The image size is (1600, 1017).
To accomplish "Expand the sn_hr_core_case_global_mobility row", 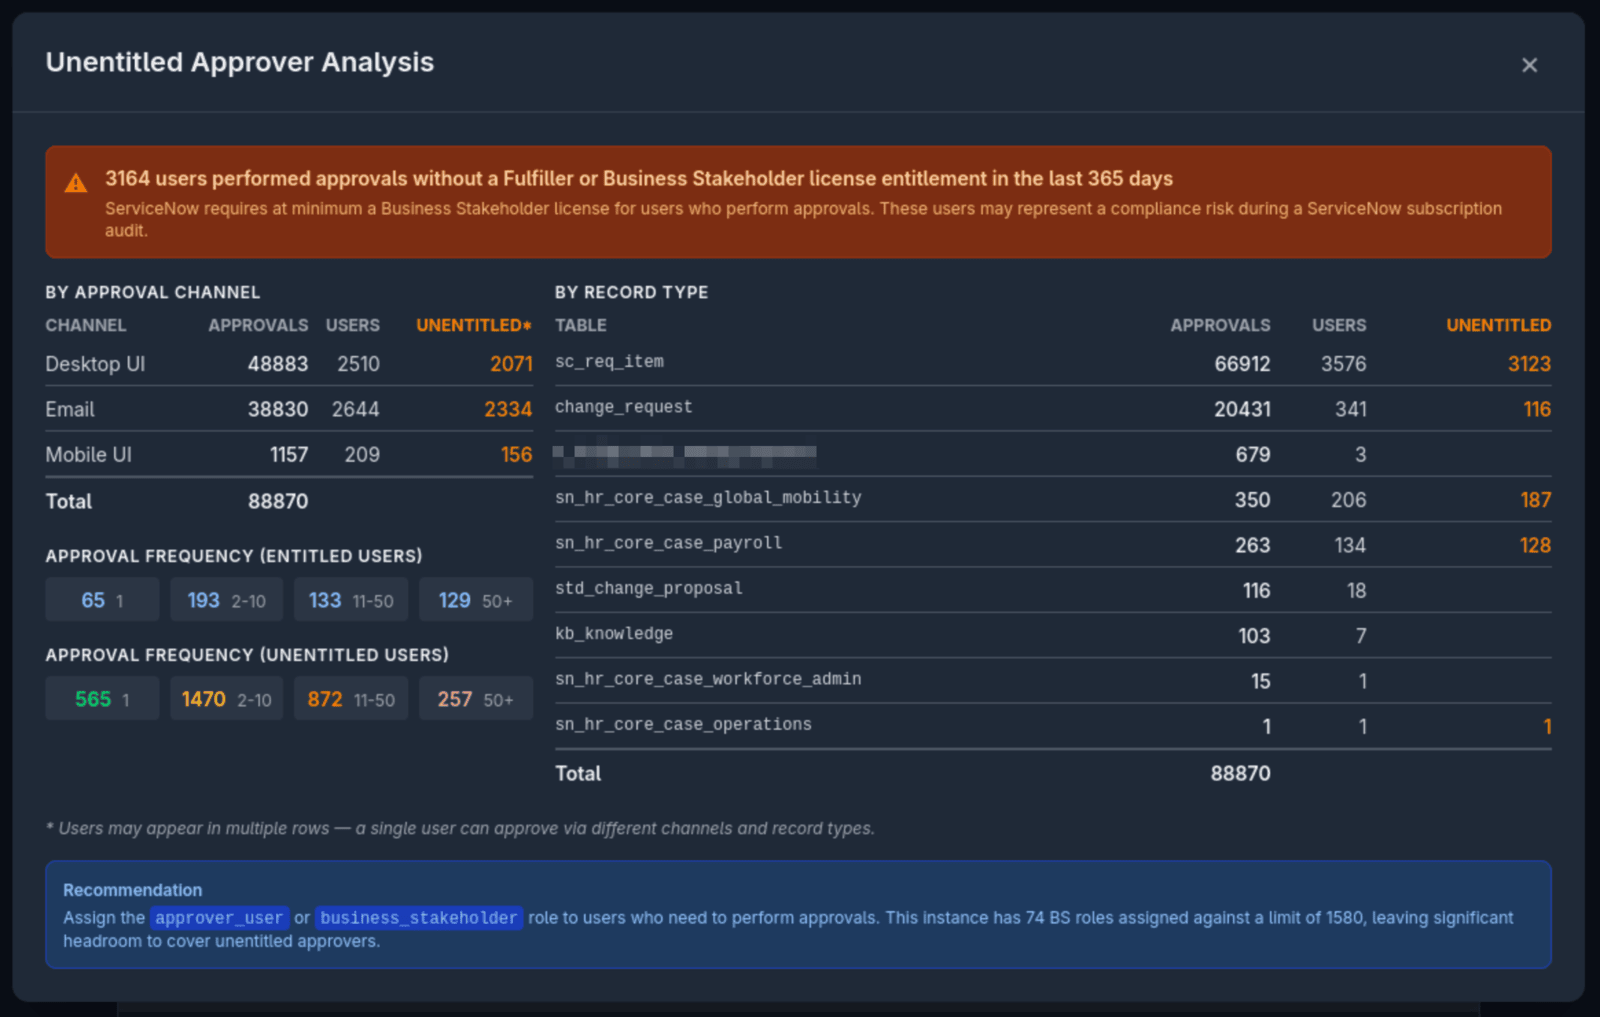I will coord(708,497).
